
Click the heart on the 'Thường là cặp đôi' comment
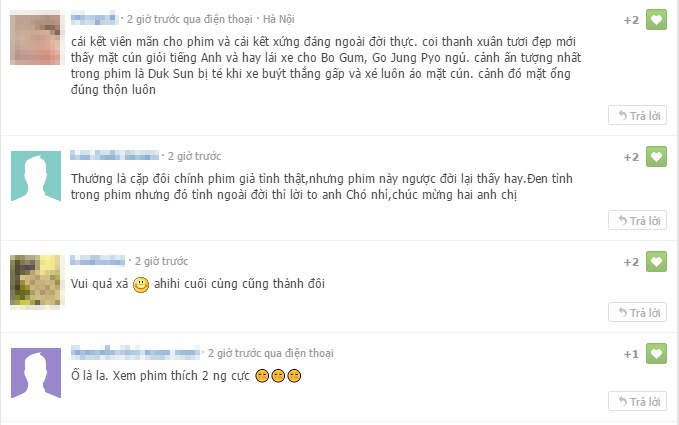pyautogui.click(x=656, y=156)
